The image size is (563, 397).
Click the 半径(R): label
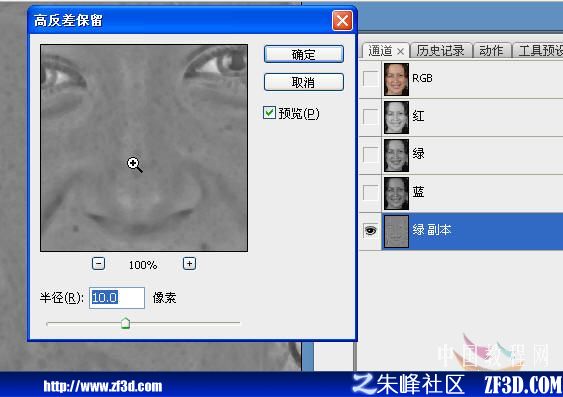pyautogui.click(x=62, y=298)
